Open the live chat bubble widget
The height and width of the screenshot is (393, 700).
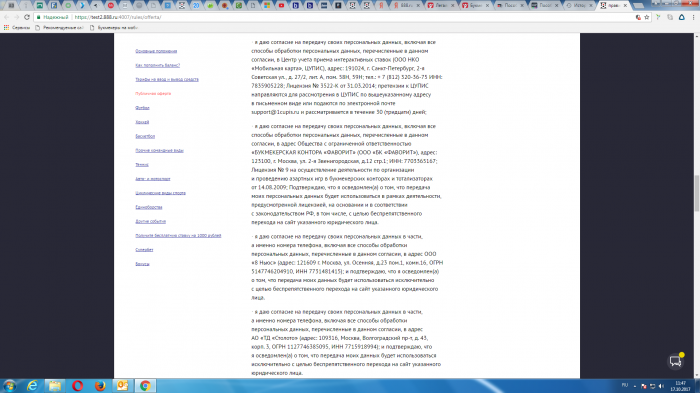[x=676, y=361]
